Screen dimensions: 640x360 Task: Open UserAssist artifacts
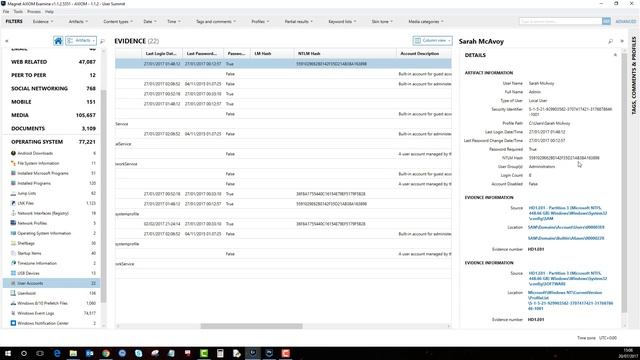(53, 293)
